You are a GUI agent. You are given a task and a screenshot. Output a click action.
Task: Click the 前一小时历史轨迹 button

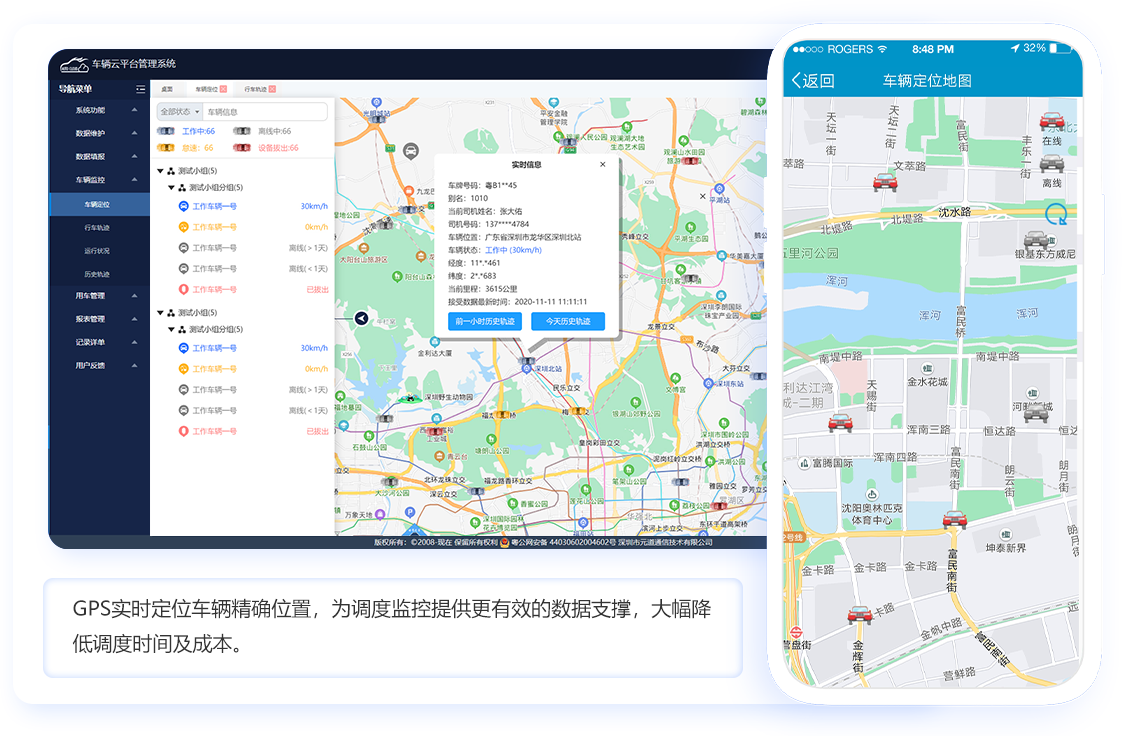point(485,320)
